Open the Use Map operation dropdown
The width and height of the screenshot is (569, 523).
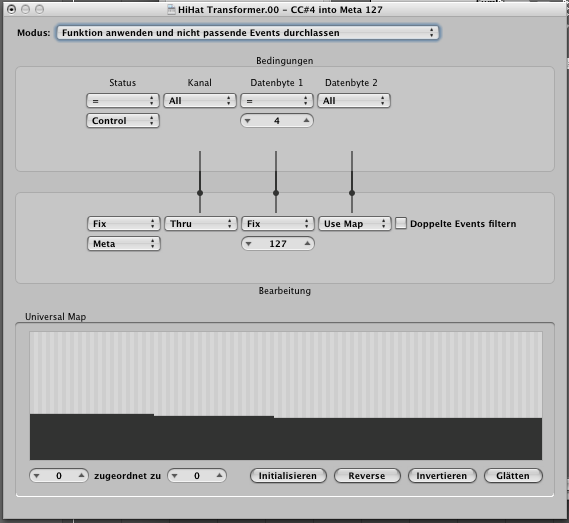pyautogui.click(x=355, y=224)
